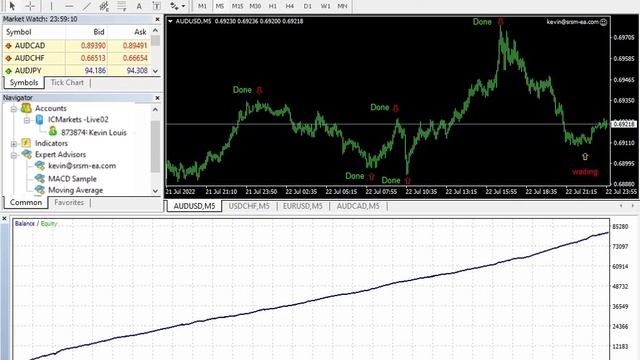Collapse the Accounts tree node

[13, 109]
